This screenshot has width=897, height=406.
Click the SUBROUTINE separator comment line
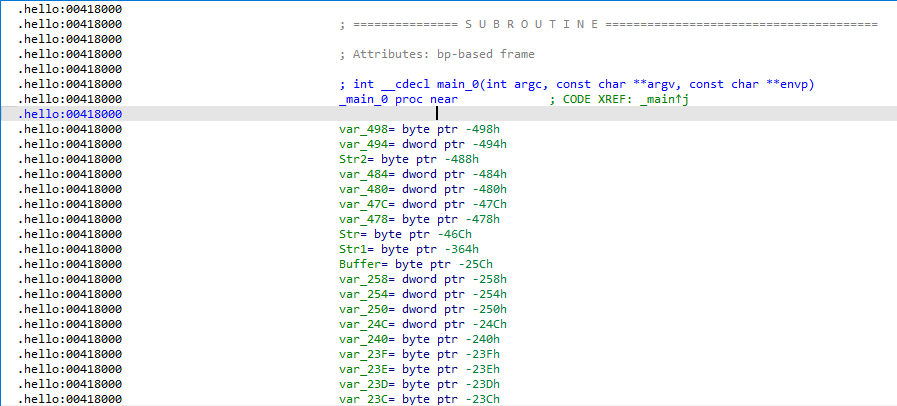[608, 24]
